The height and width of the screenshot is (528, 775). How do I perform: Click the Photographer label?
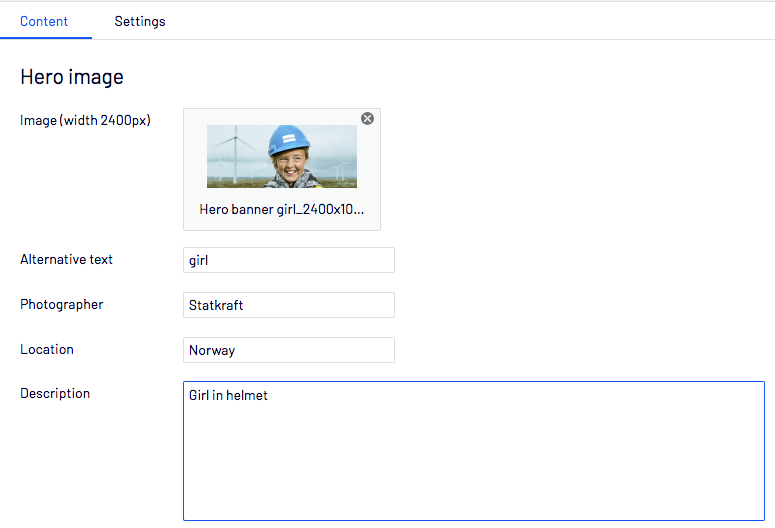(x=62, y=305)
